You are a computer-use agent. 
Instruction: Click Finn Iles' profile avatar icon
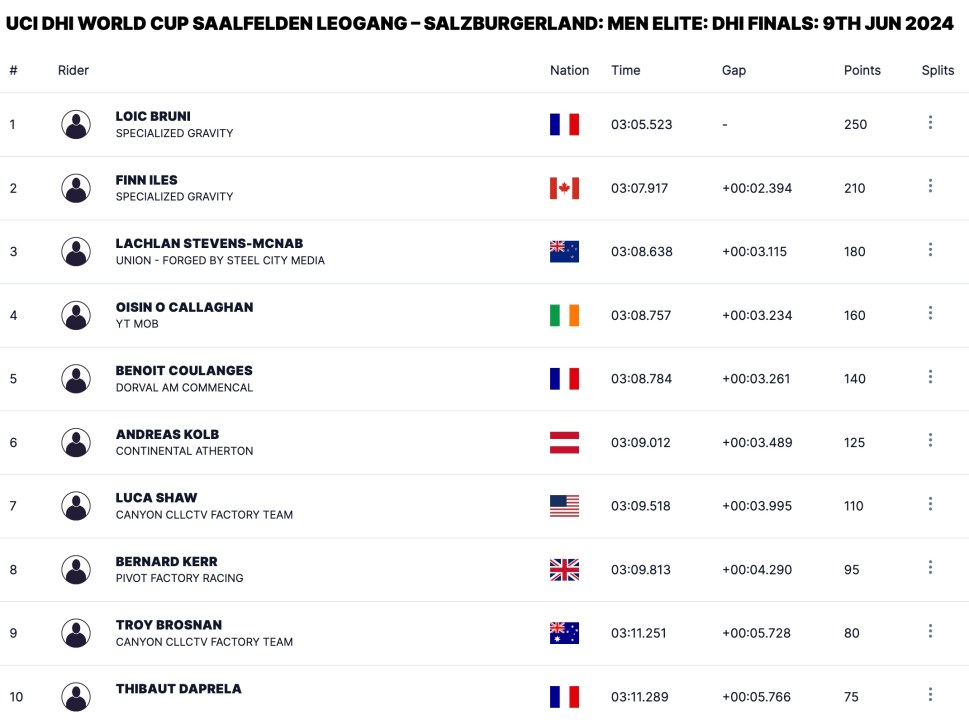tap(76, 188)
